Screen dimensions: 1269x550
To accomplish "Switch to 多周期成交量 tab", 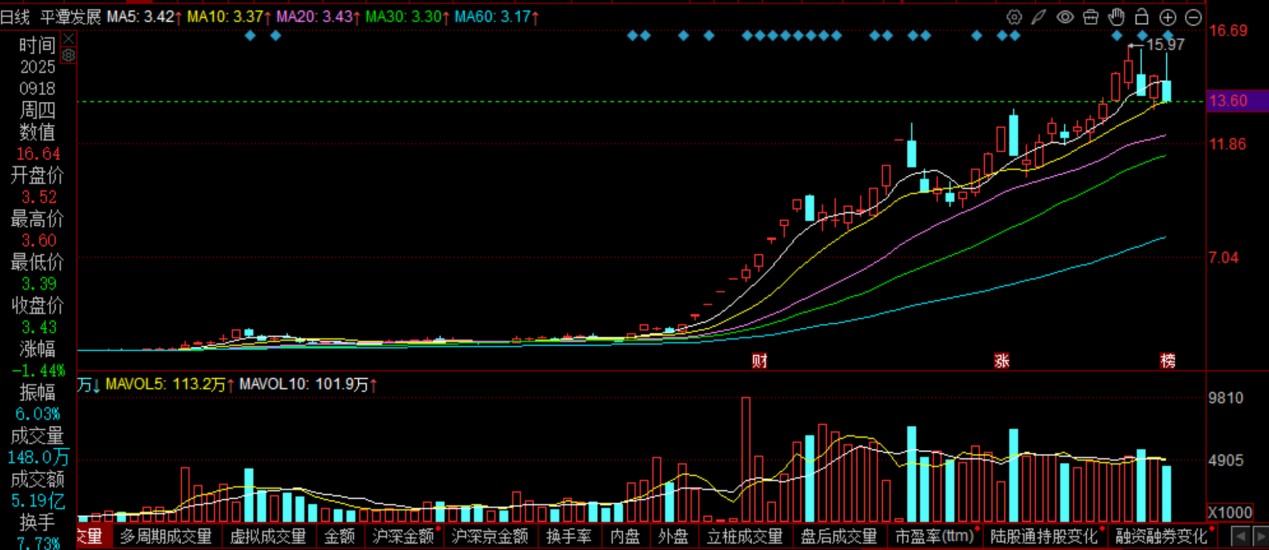I will tap(165, 537).
